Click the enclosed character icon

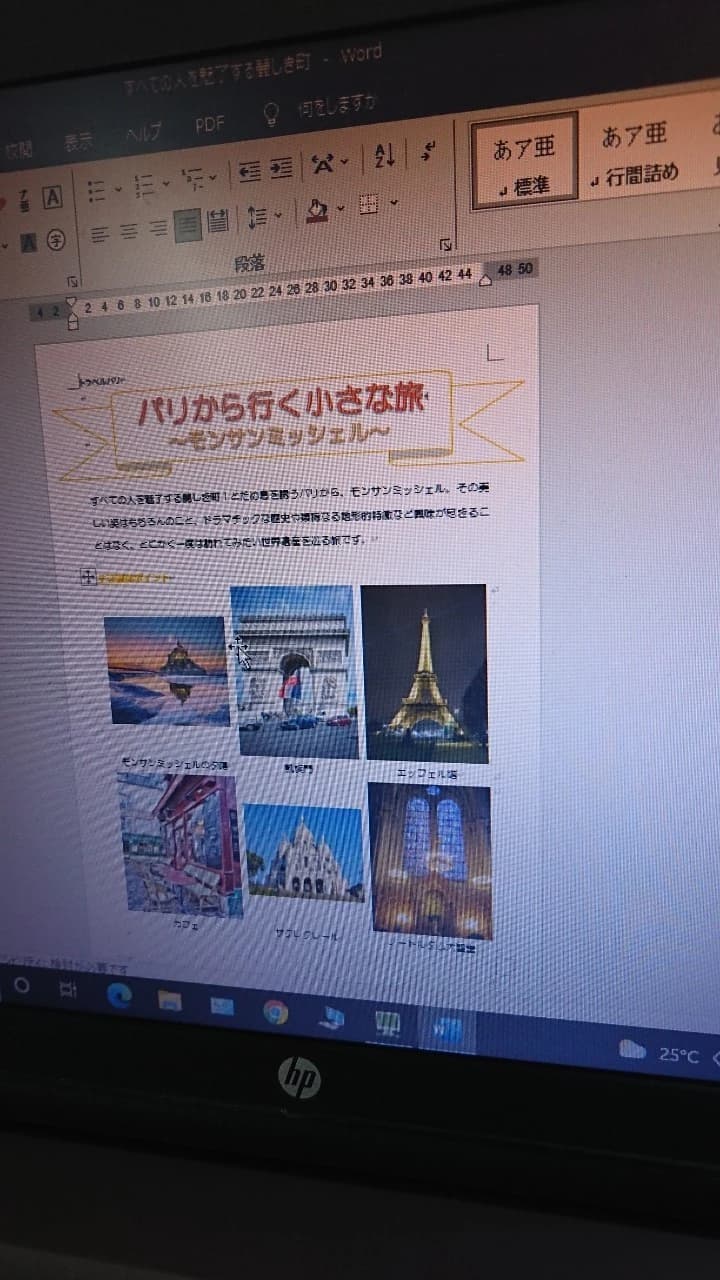(57, 238)
